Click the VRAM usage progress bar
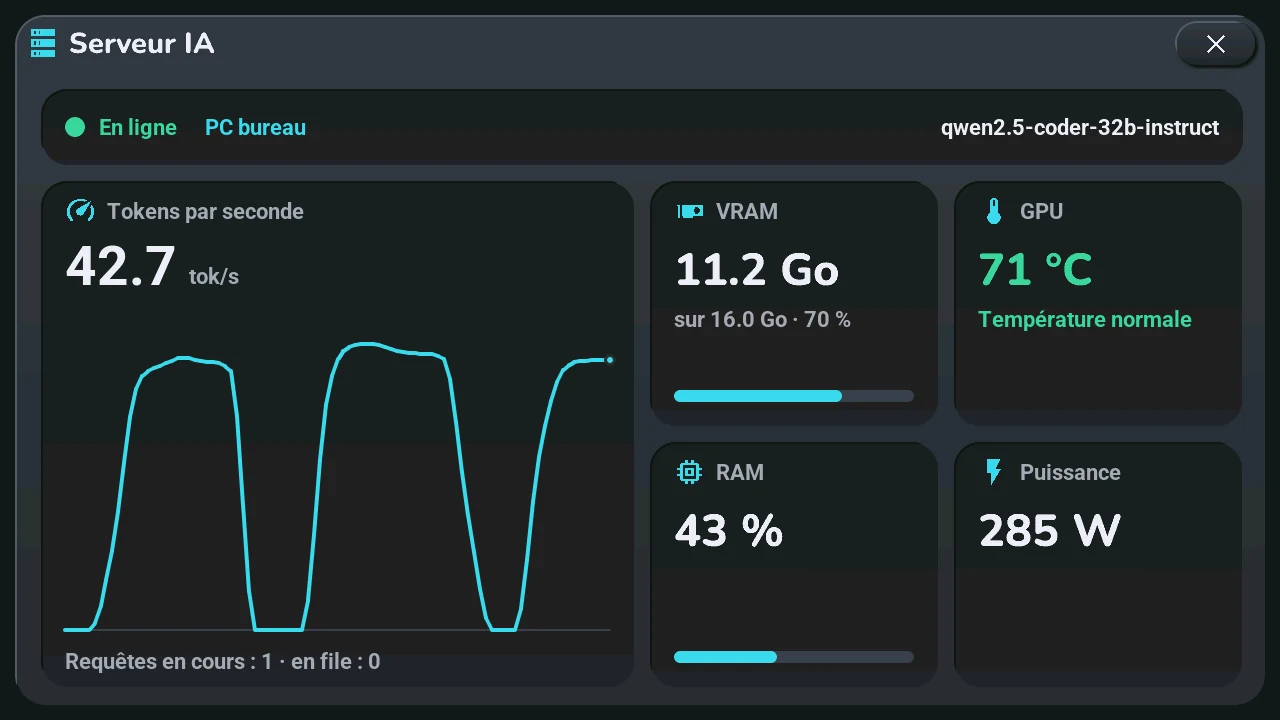Image resolution: width=1280 pixels, height=720 pixels. (x=794, y=396)
